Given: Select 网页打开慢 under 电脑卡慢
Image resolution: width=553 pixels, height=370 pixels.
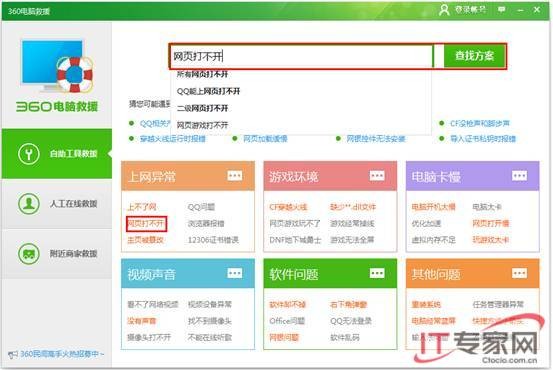Looking at the screenshot, I should (x=491, y=224).
